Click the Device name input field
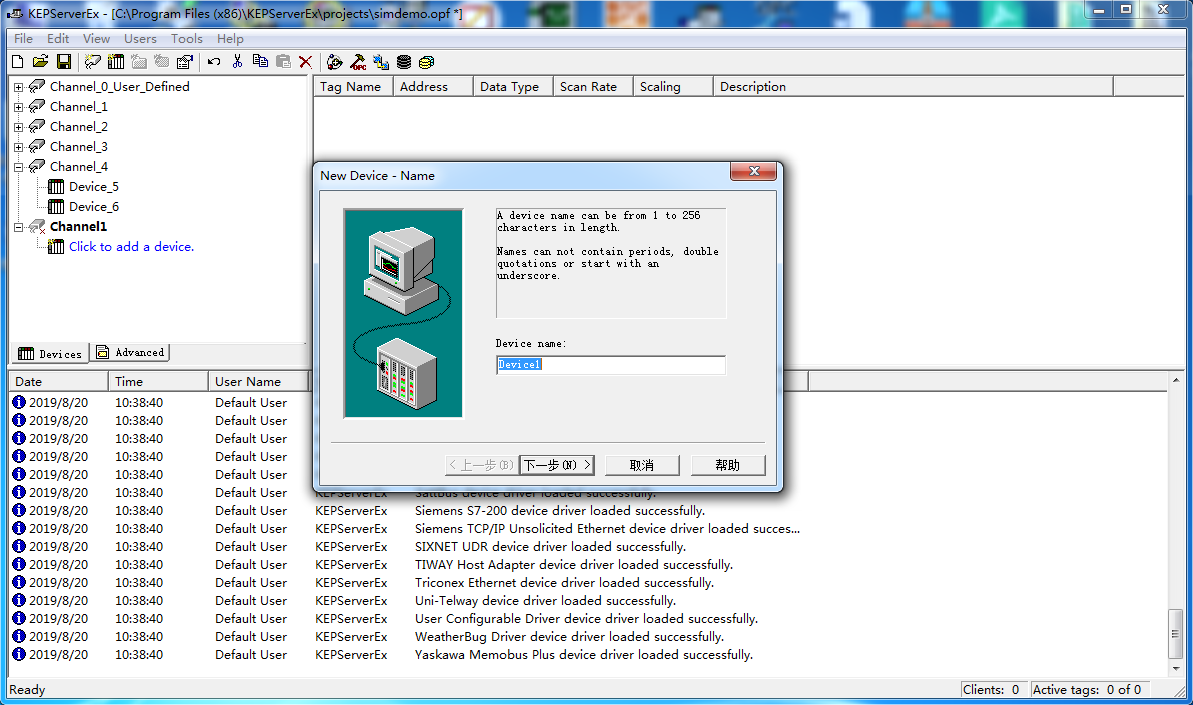 (610, 365)
